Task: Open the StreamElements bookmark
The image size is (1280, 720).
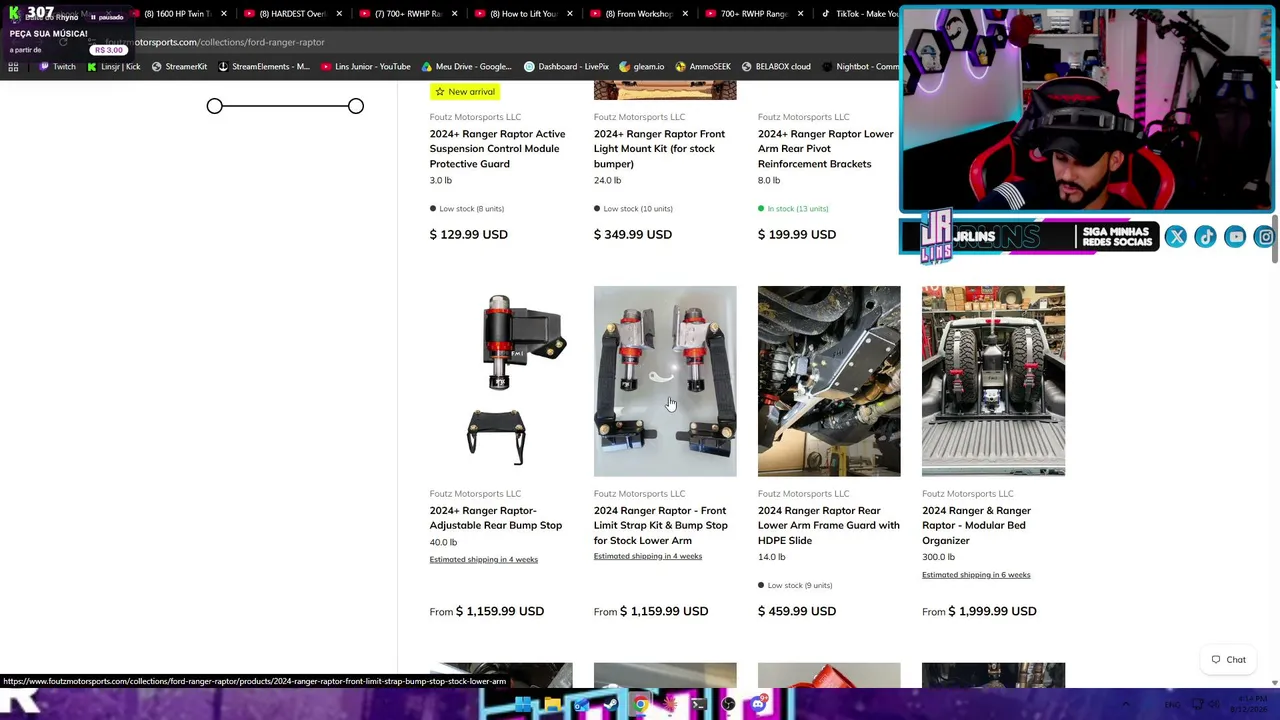Action: coord(264,67)
